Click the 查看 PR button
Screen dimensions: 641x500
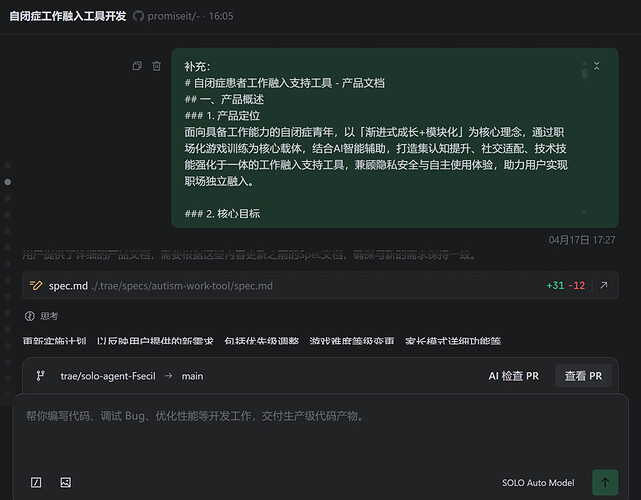point(583,376)
